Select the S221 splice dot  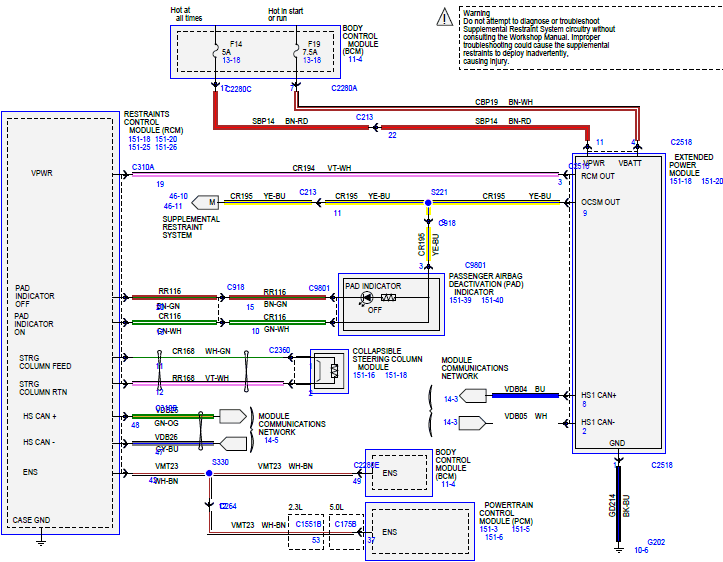428,202
